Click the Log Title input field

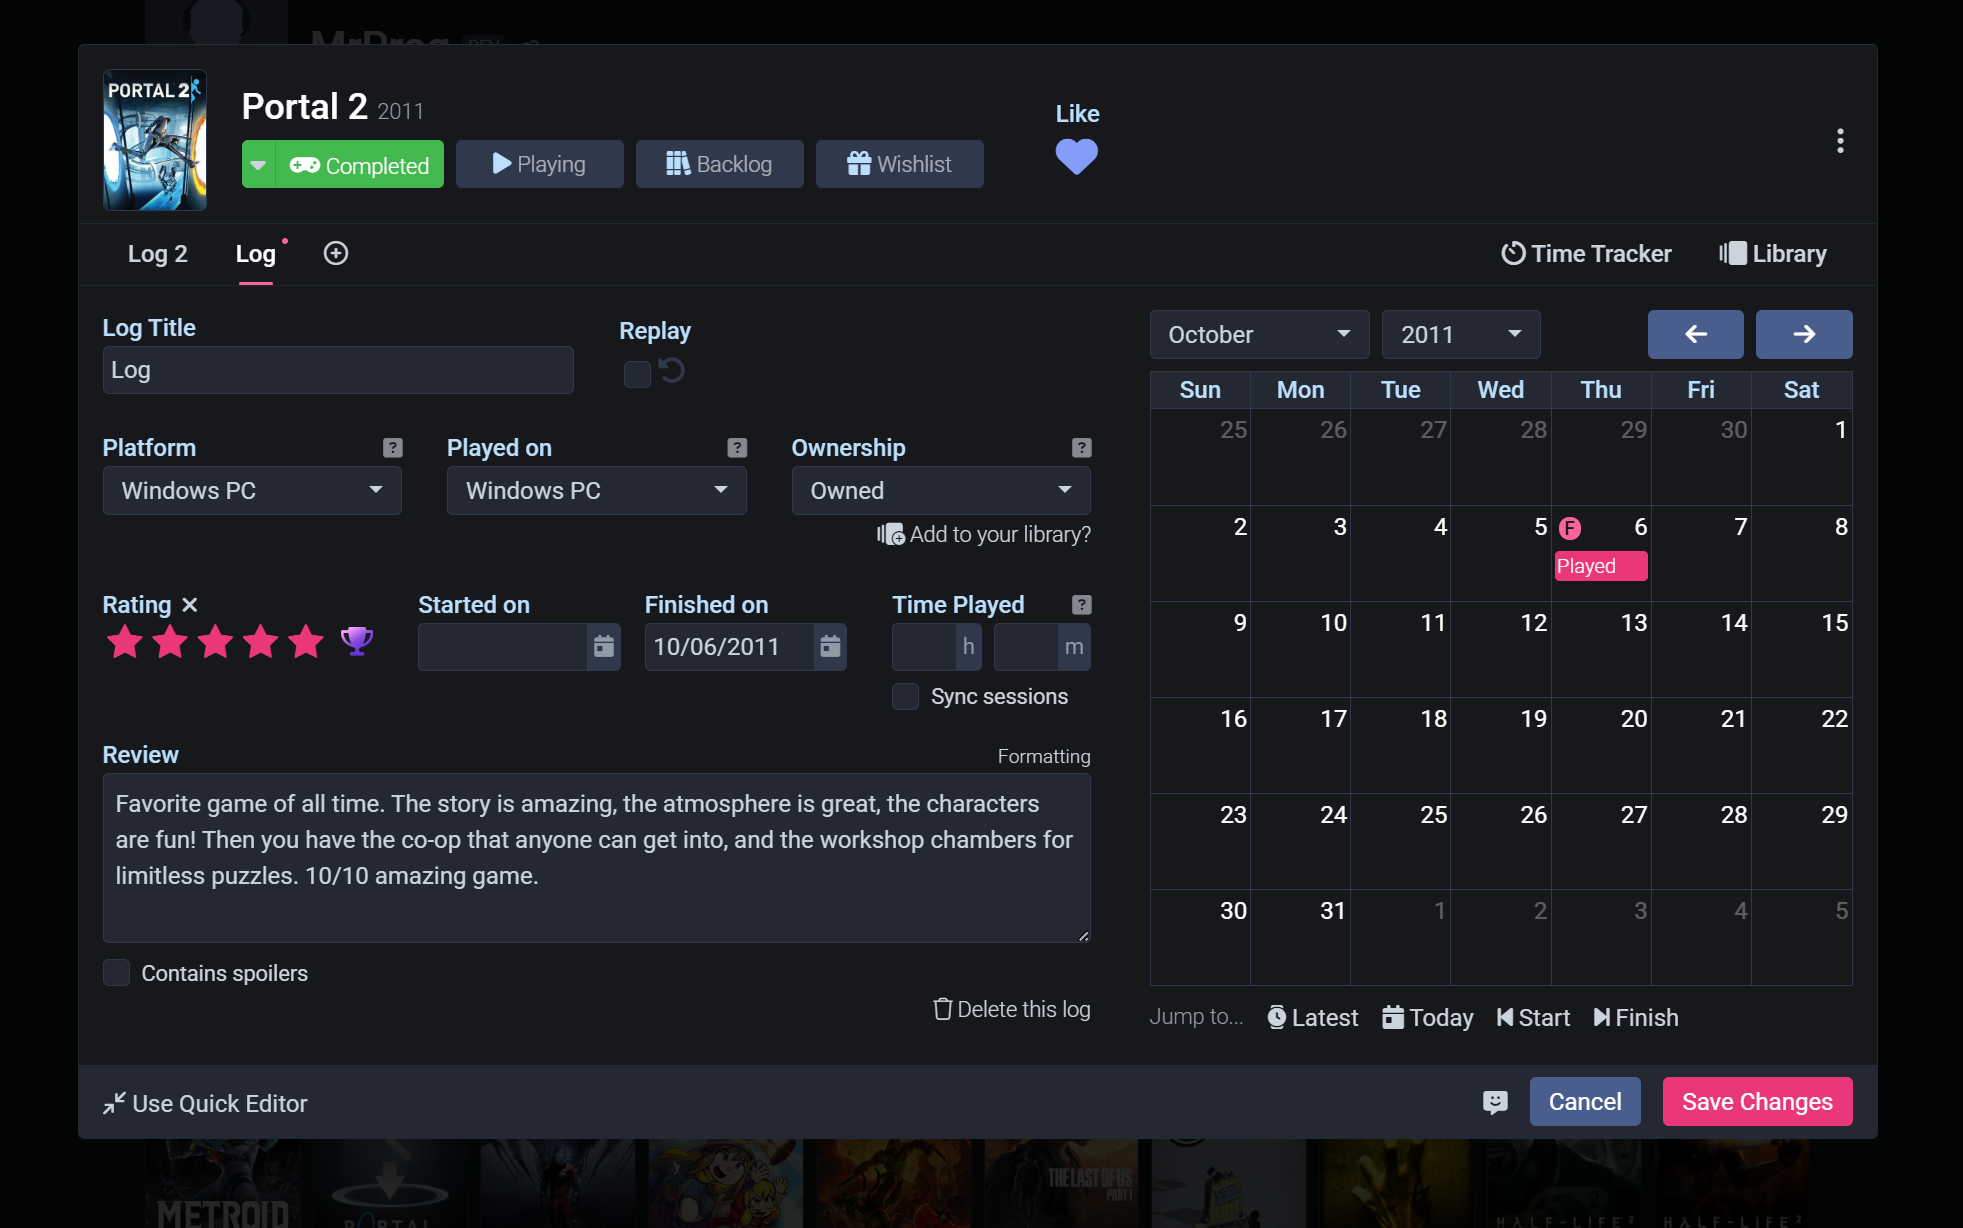[x=338, y=370]
